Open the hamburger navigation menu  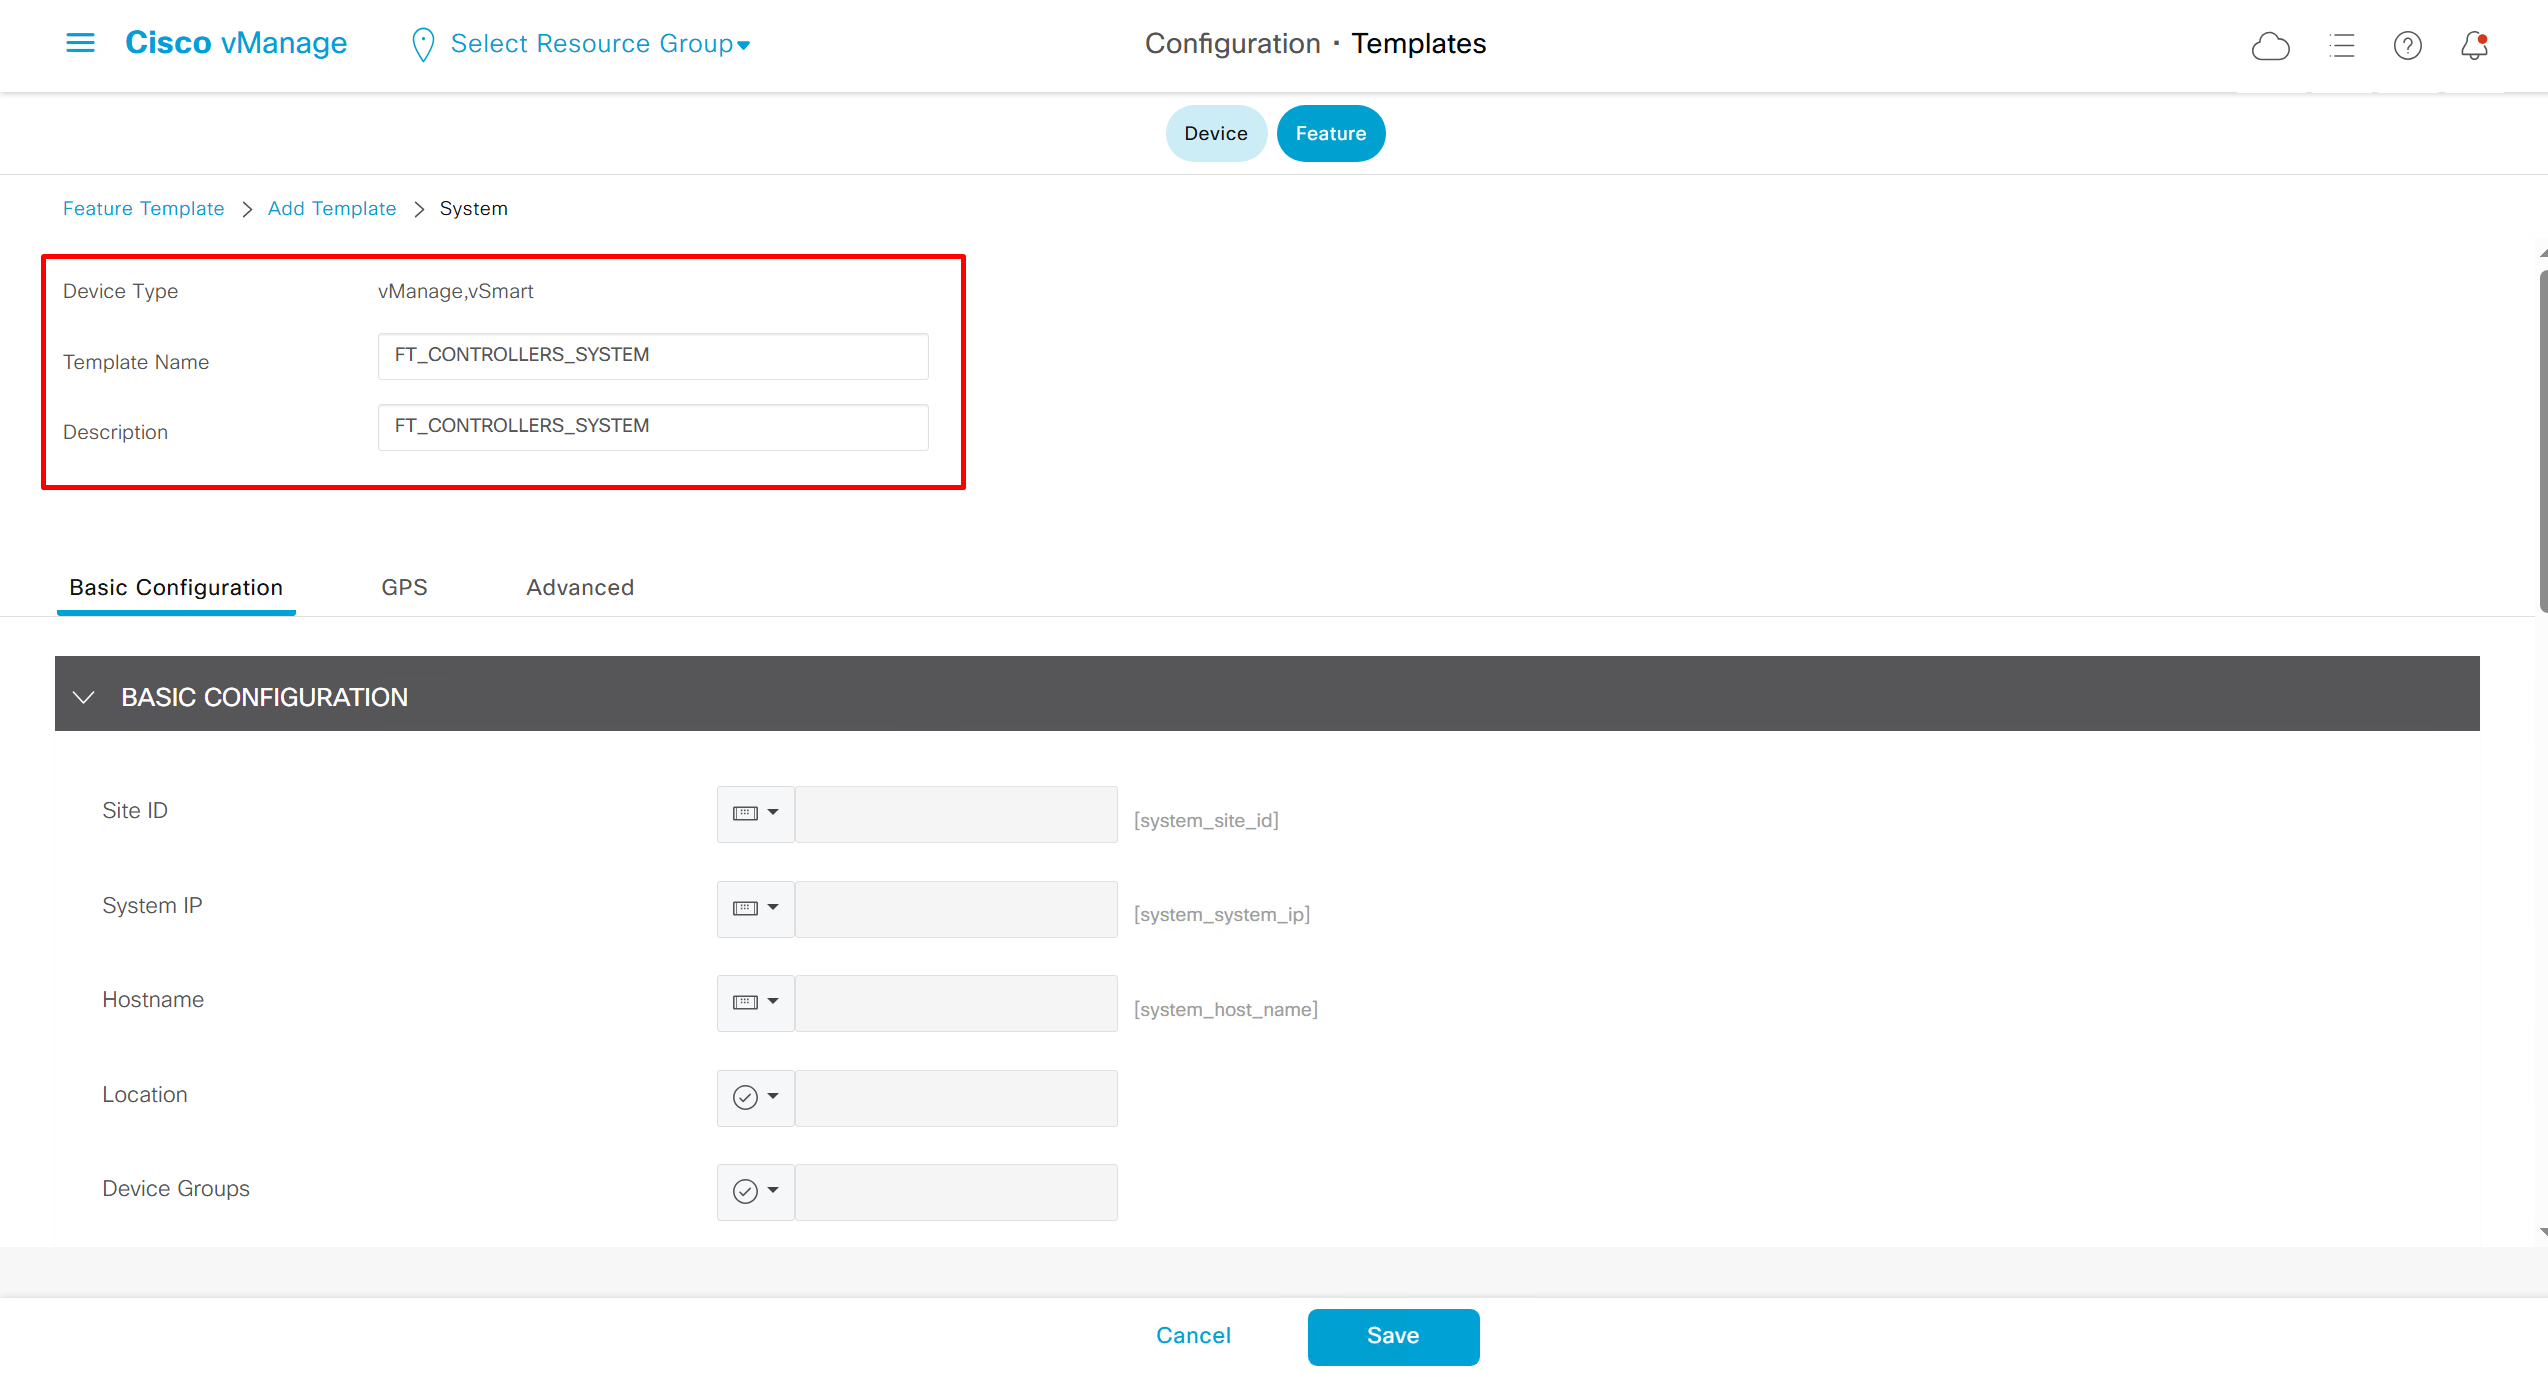click(x=80, y=43)
